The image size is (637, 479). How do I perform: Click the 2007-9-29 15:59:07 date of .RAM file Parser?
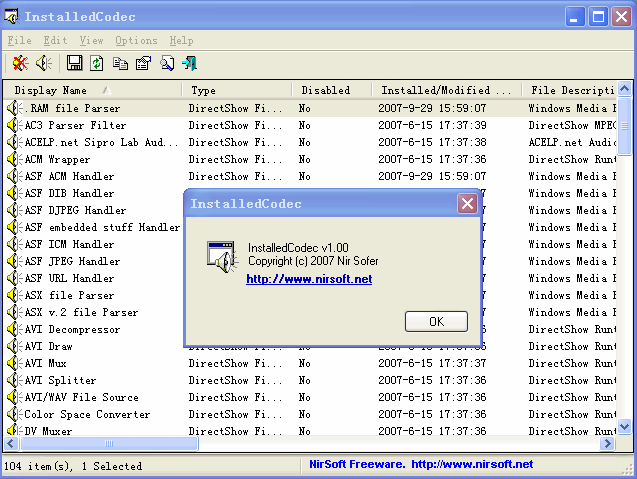[x=432, y=108]
